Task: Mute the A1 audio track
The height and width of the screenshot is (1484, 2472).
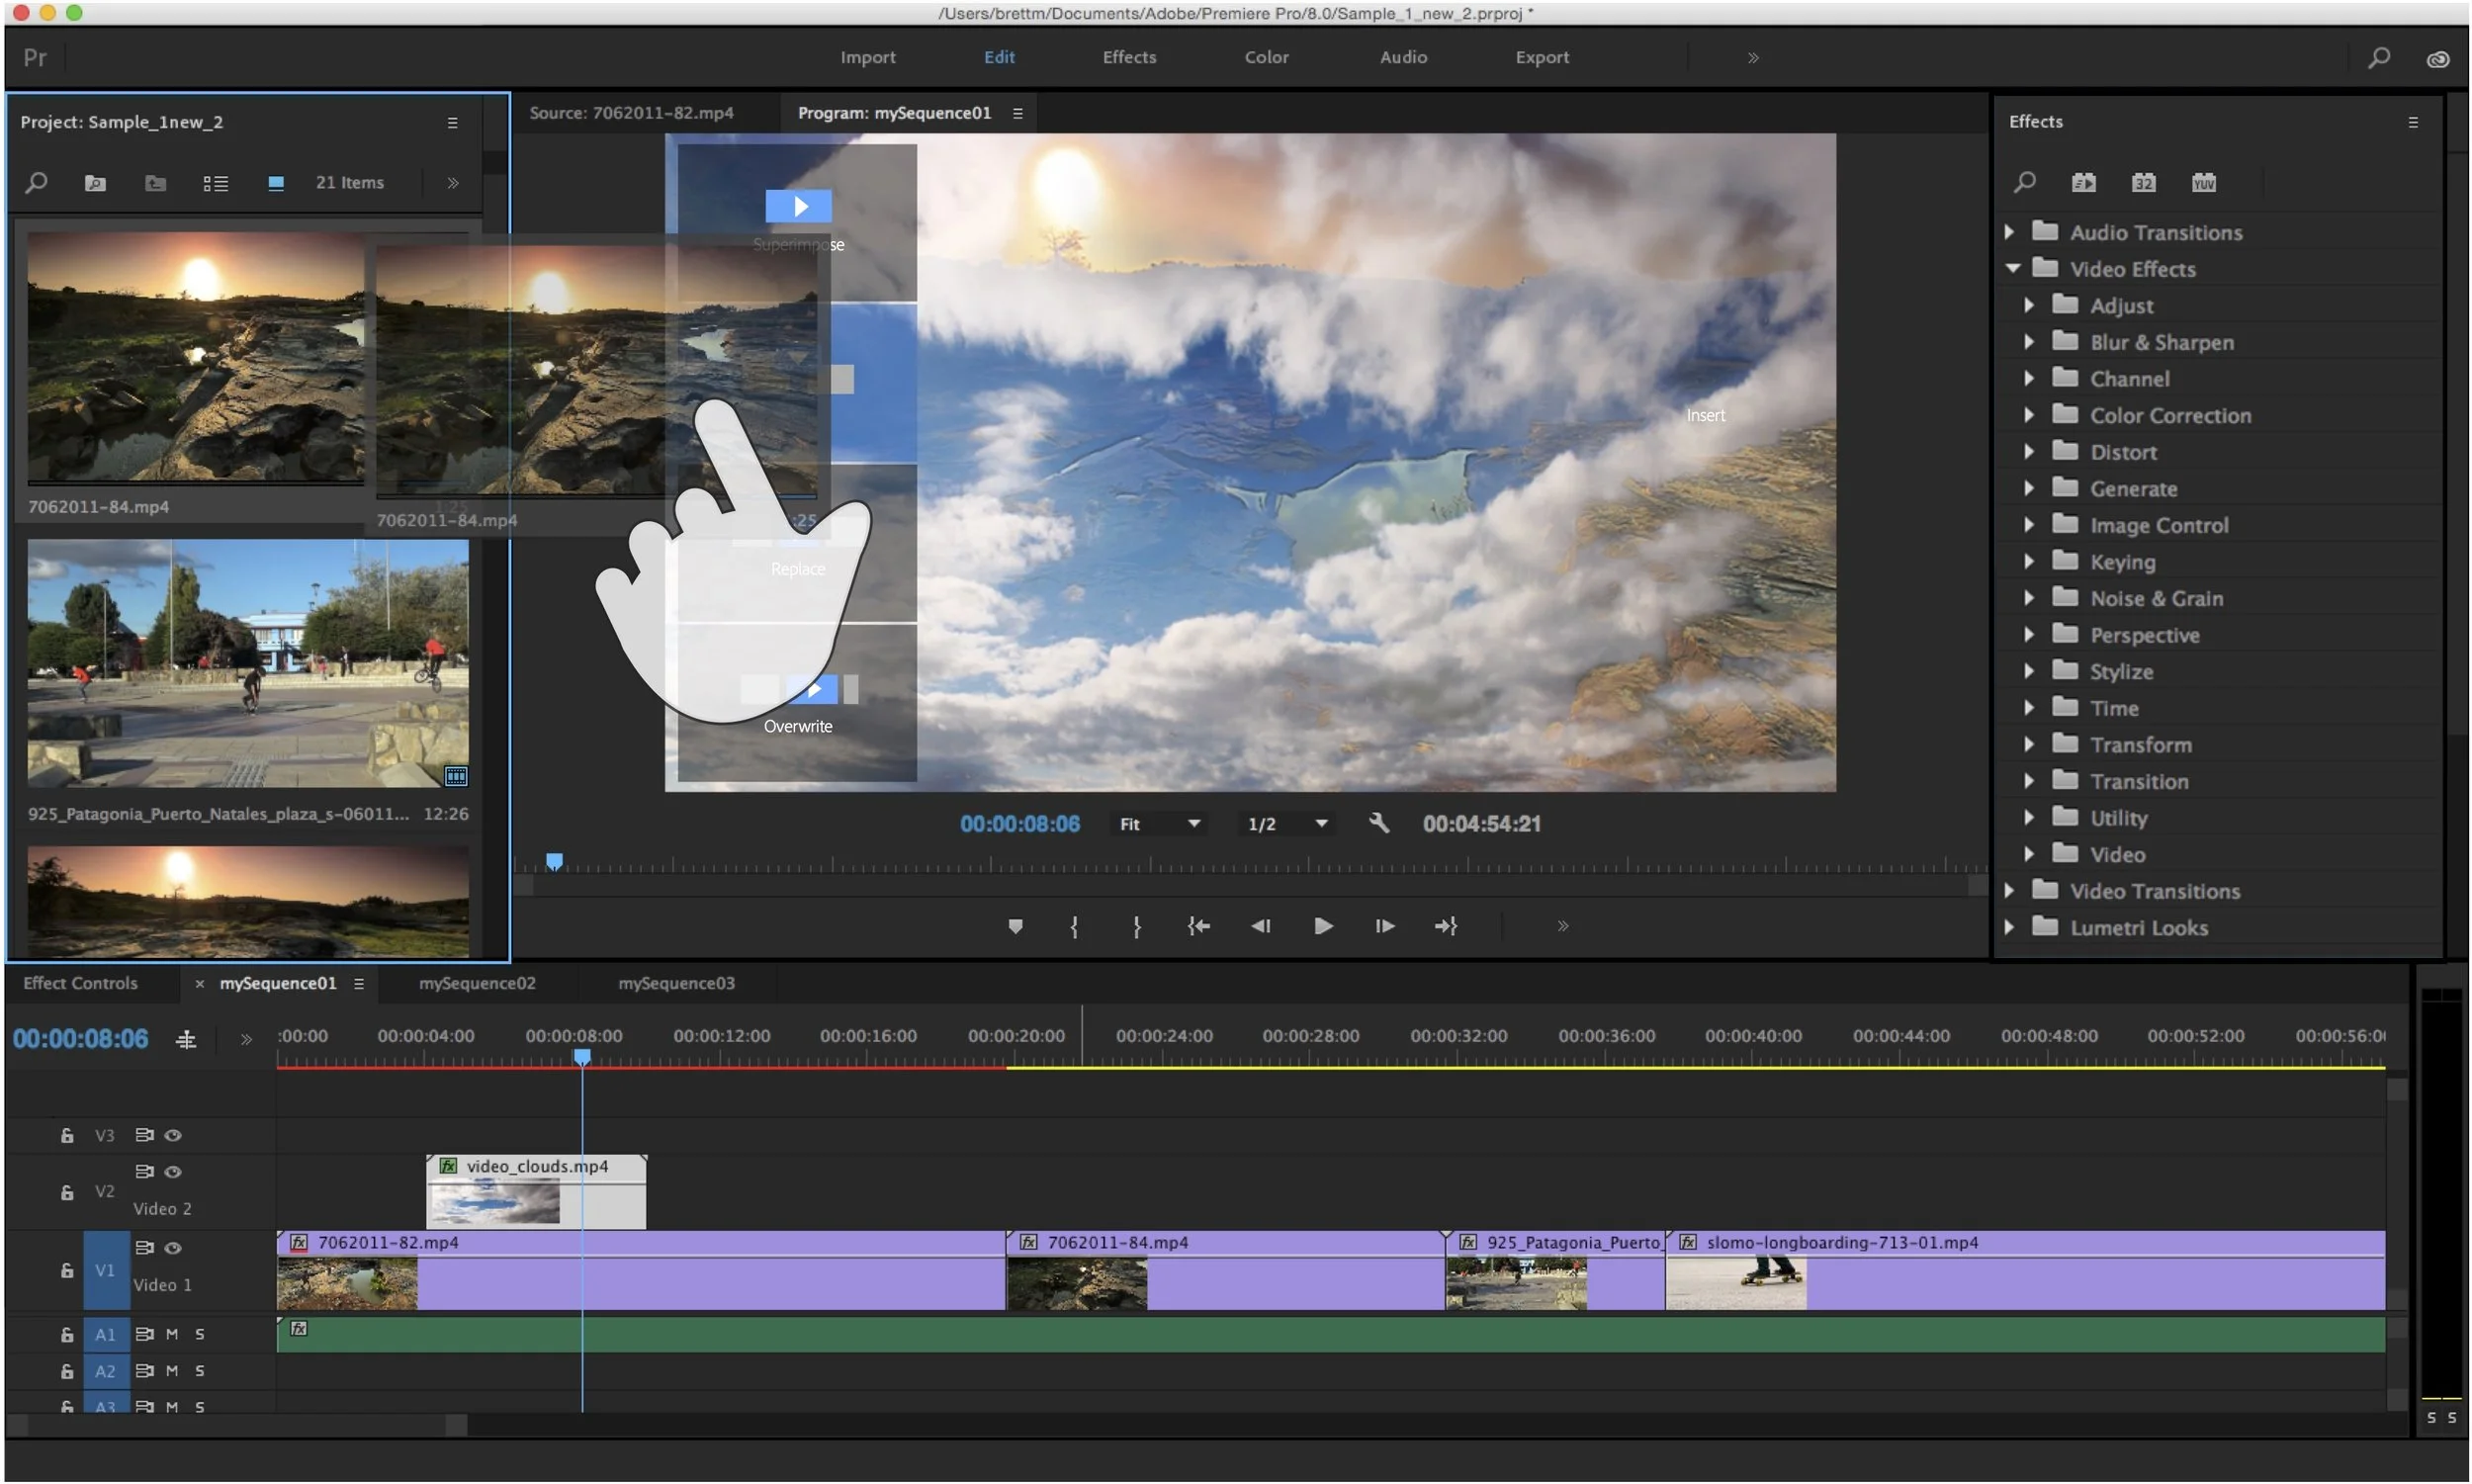Action: pyautogui.click(x=171, y=1333)
